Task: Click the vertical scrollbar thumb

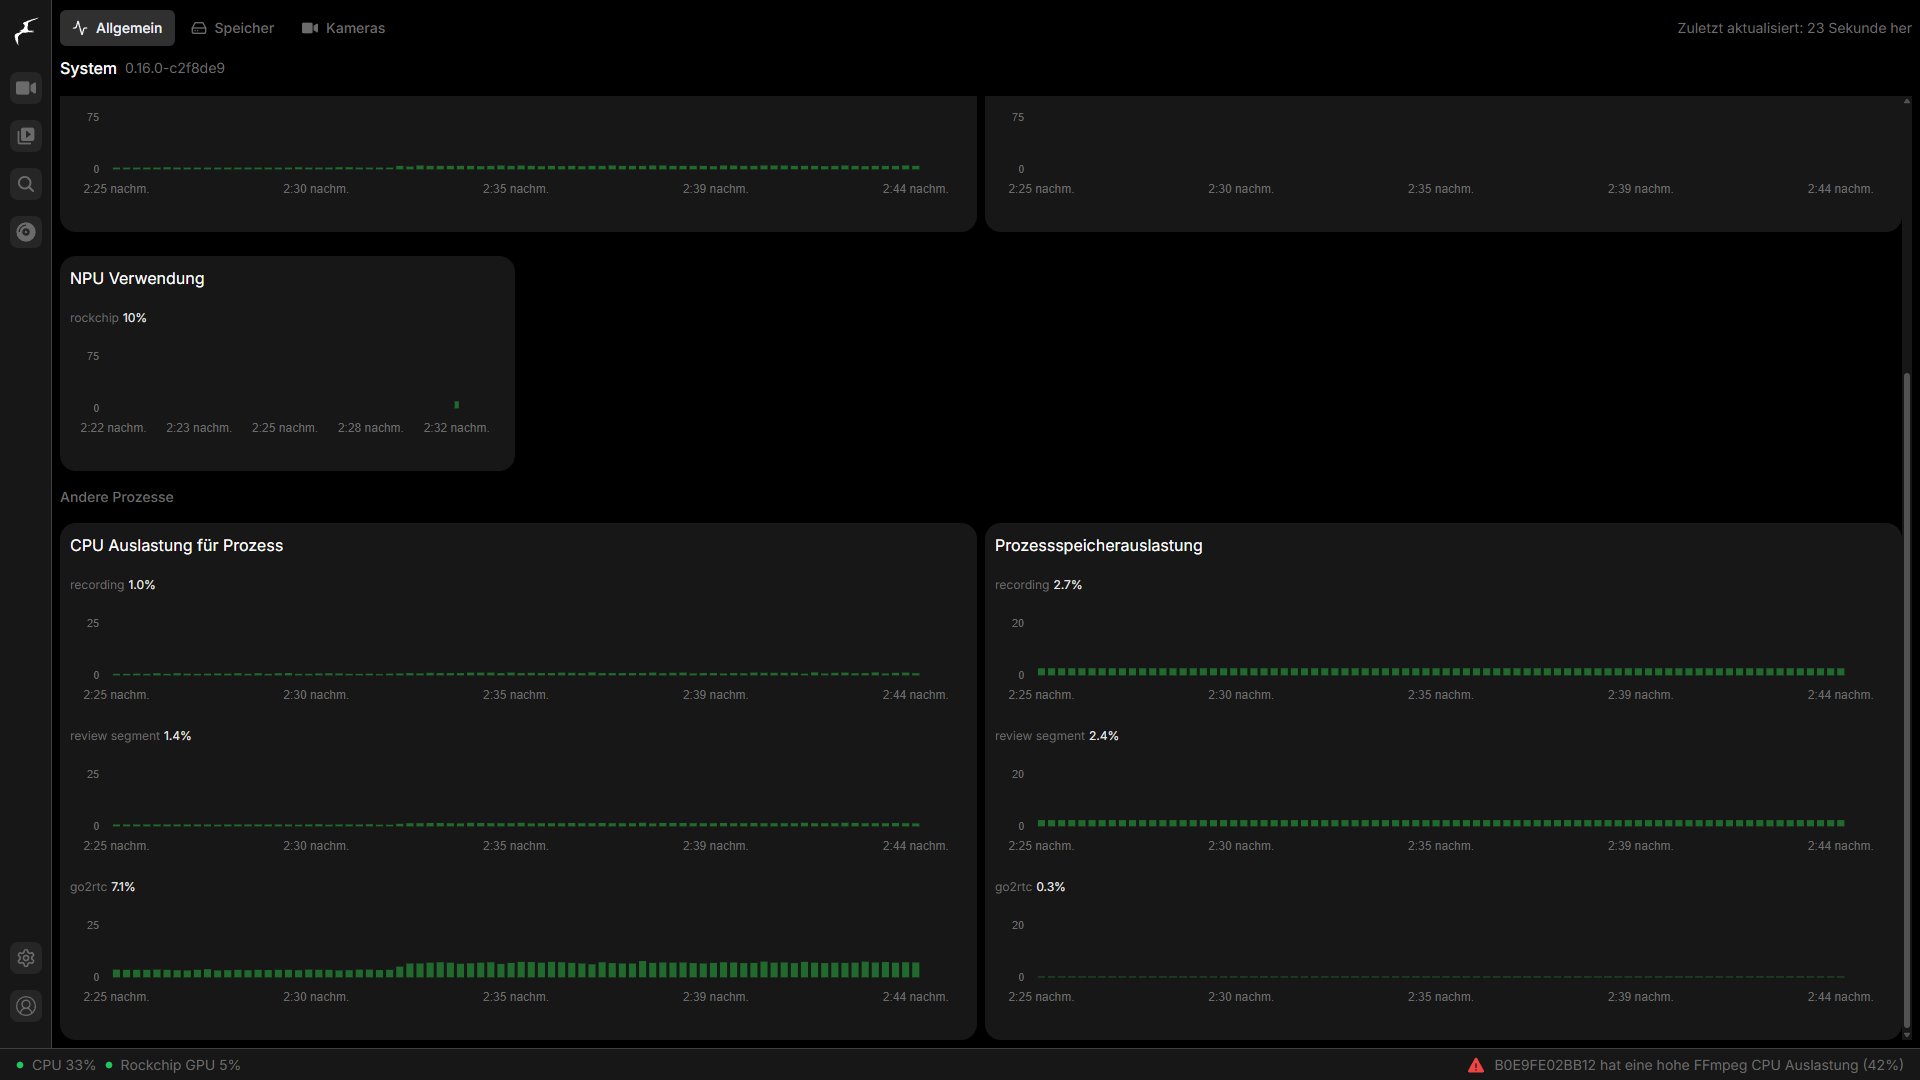Action: 1907,700
